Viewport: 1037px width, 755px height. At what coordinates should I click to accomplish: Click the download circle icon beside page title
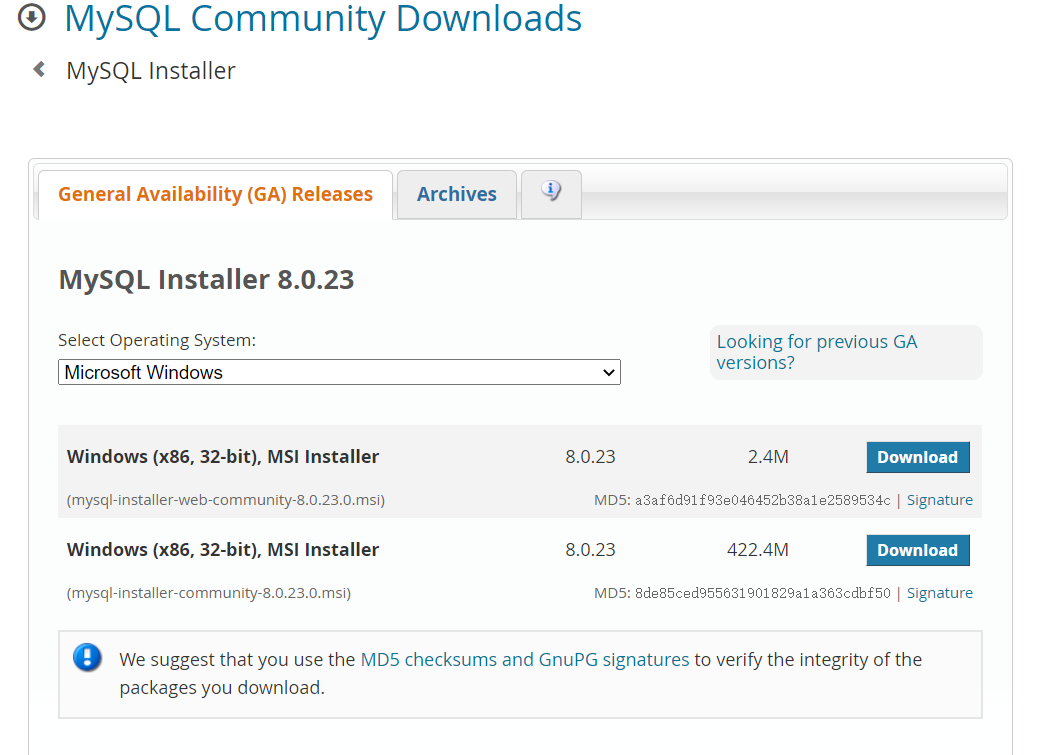tap(32, 17)
